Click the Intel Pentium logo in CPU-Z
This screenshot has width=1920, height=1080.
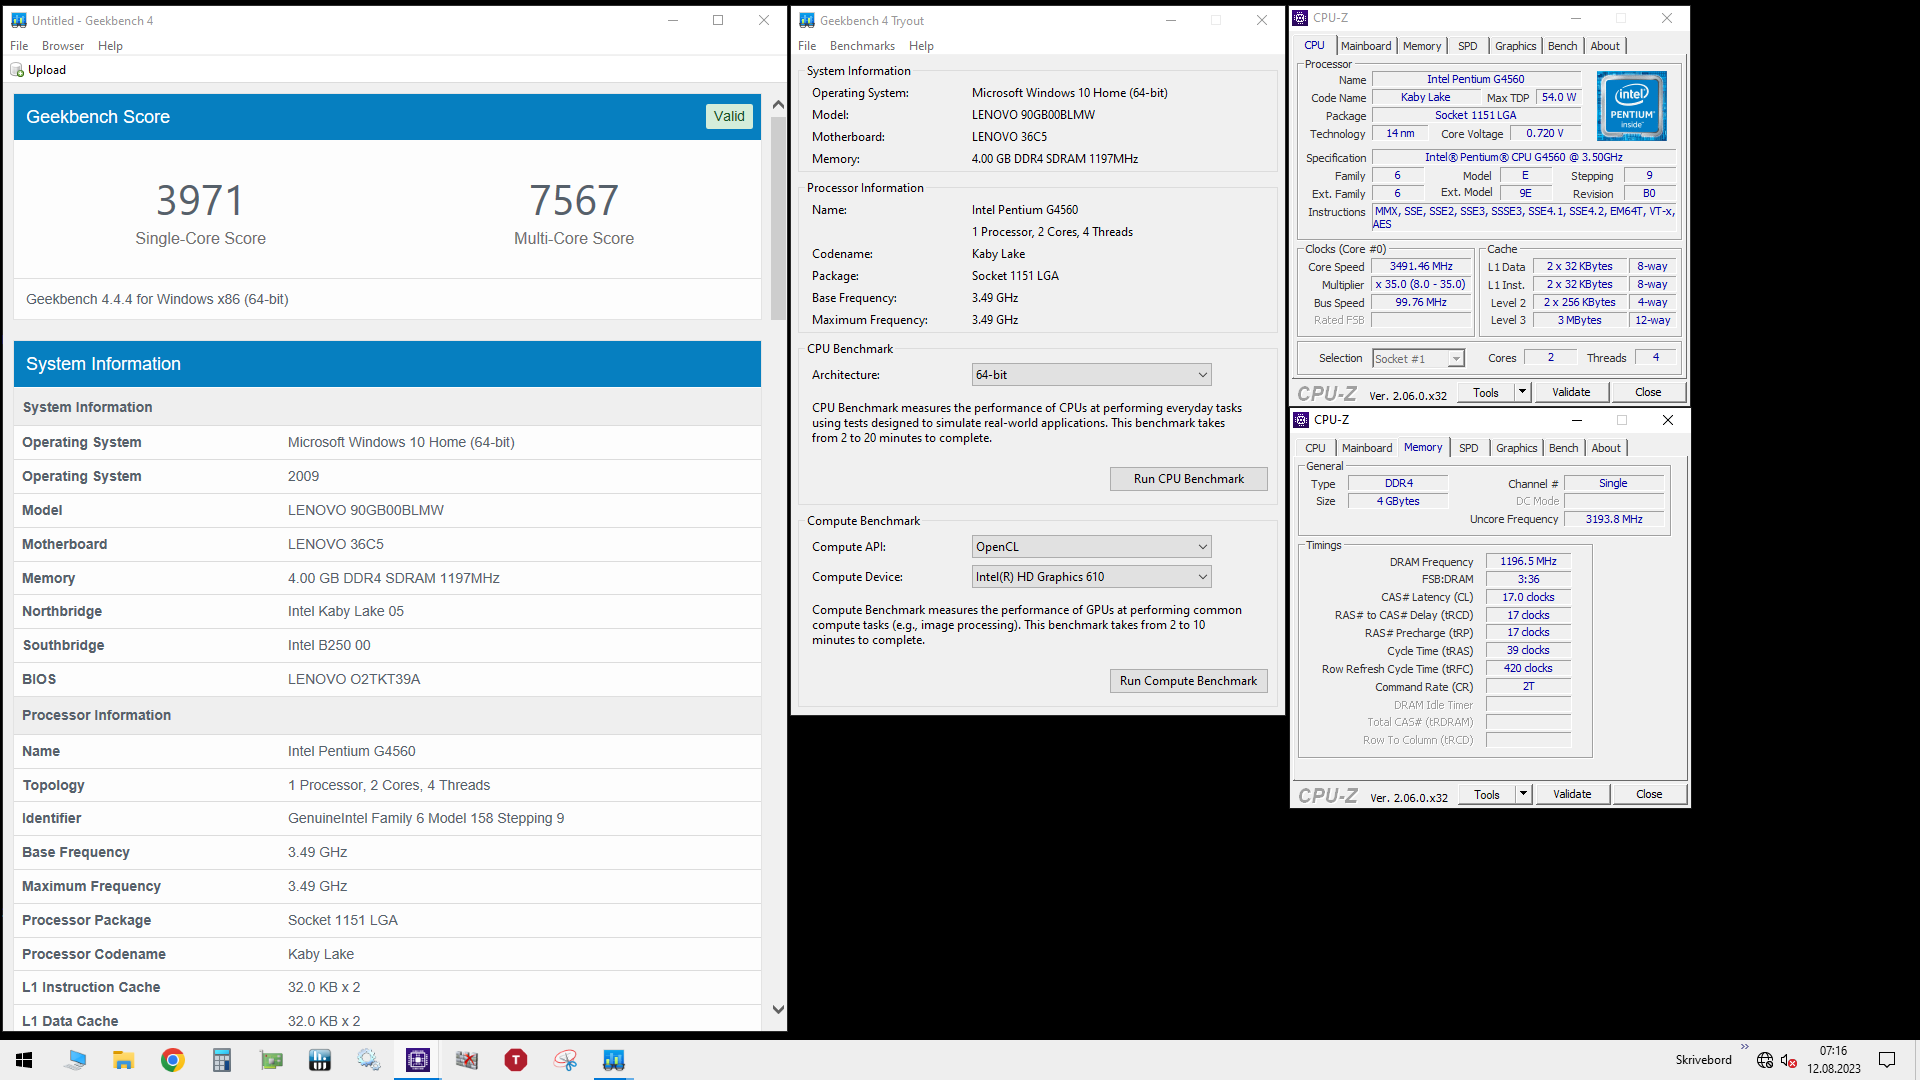(1632, 106)
